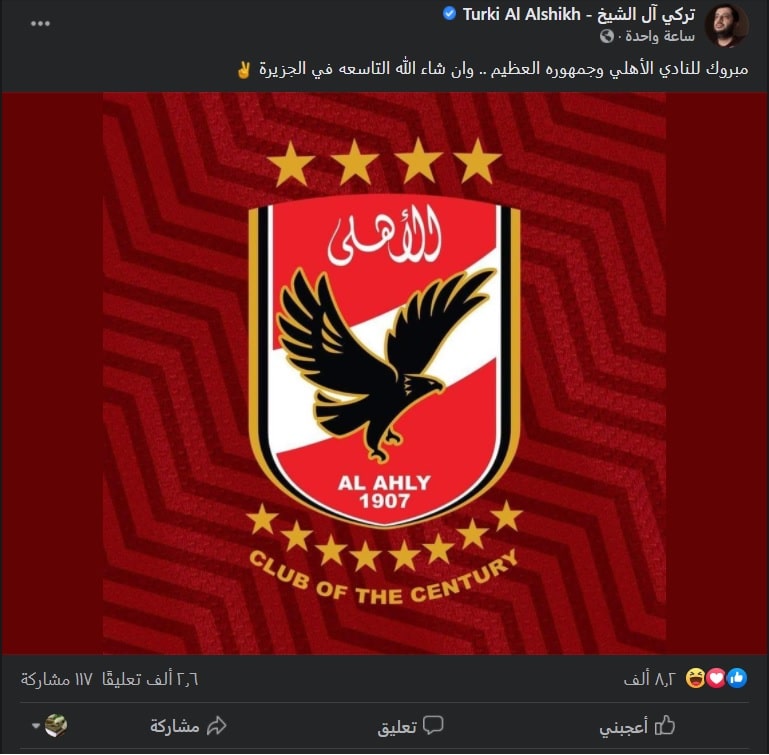Click the comment speech bubble button
This screenshot has width=769, height=755.
pyautogui.click(x=410, y=726)
